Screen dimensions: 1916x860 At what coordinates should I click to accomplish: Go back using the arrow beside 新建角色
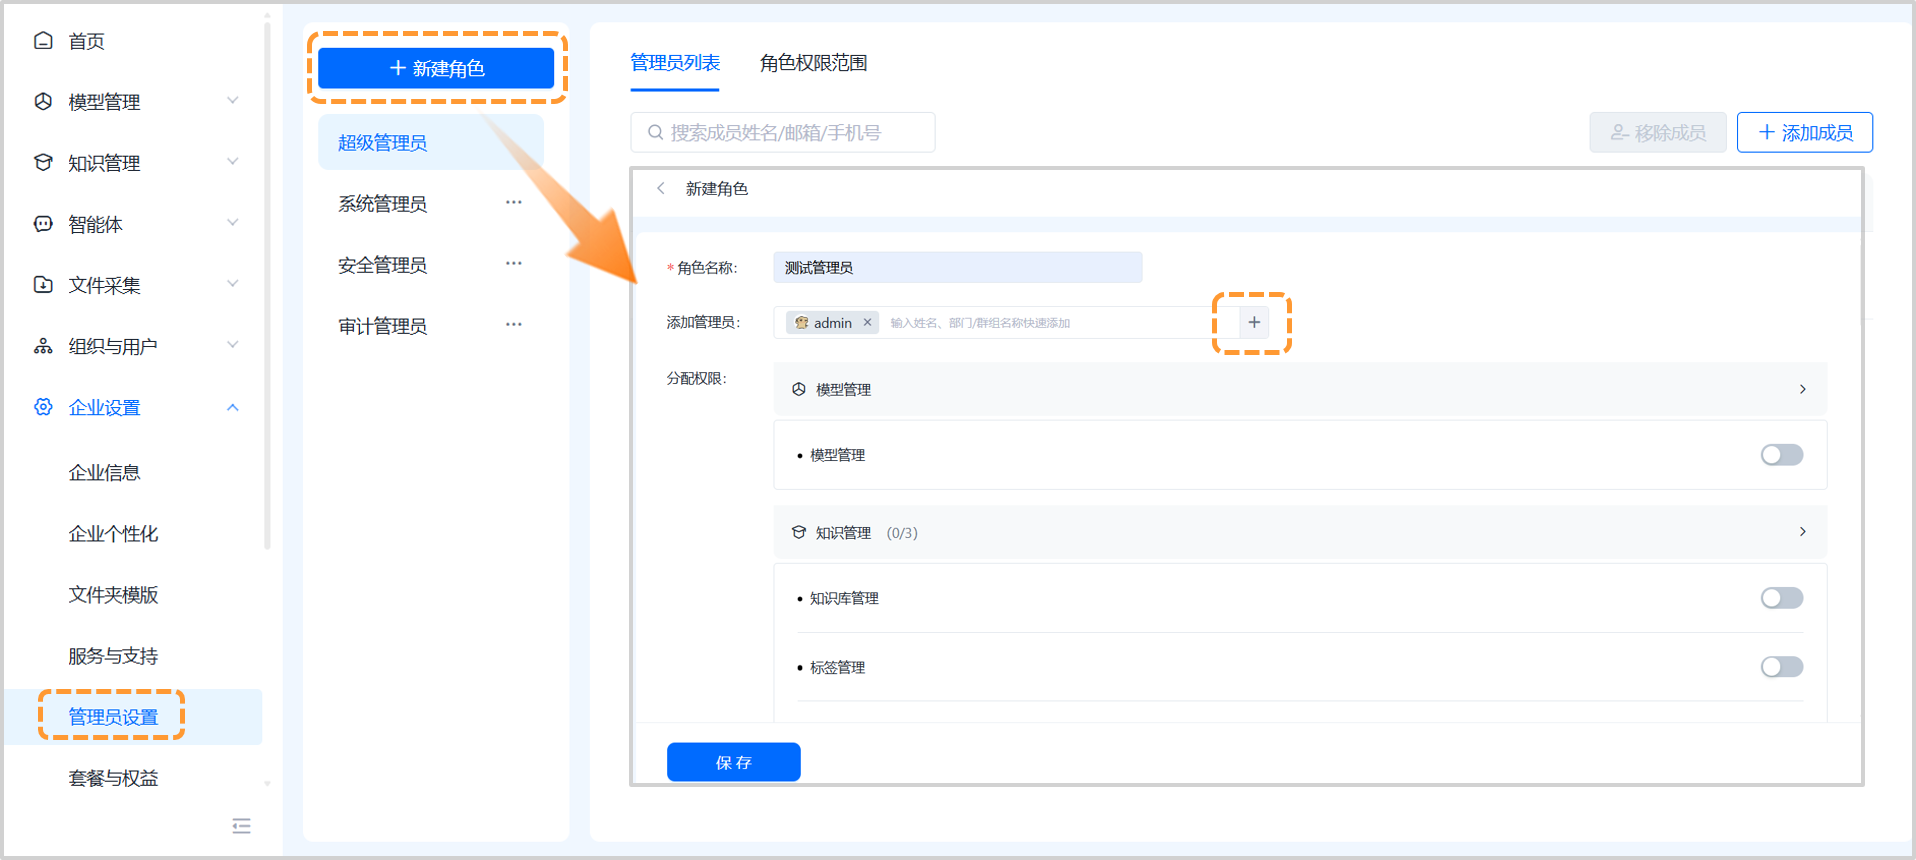tap(661, 188)
